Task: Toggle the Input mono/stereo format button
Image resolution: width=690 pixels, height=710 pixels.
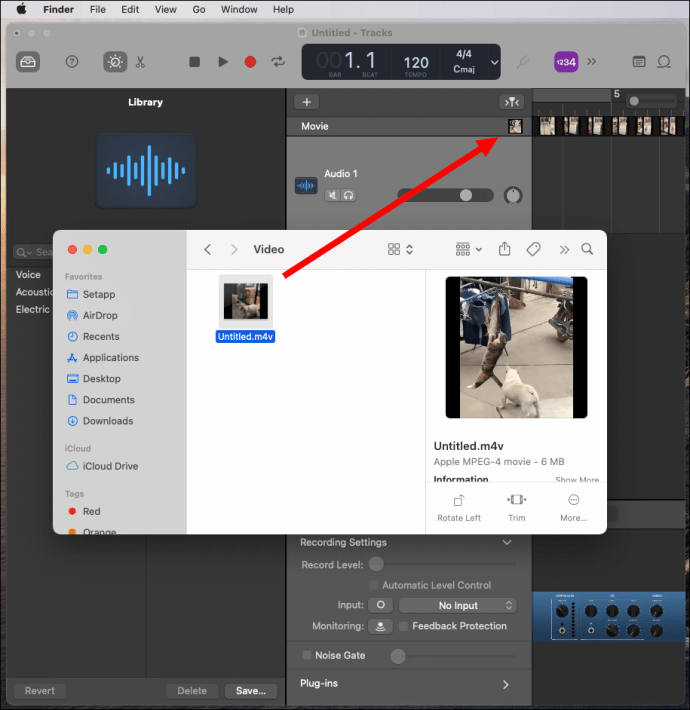Action: (x=380, y=605)
